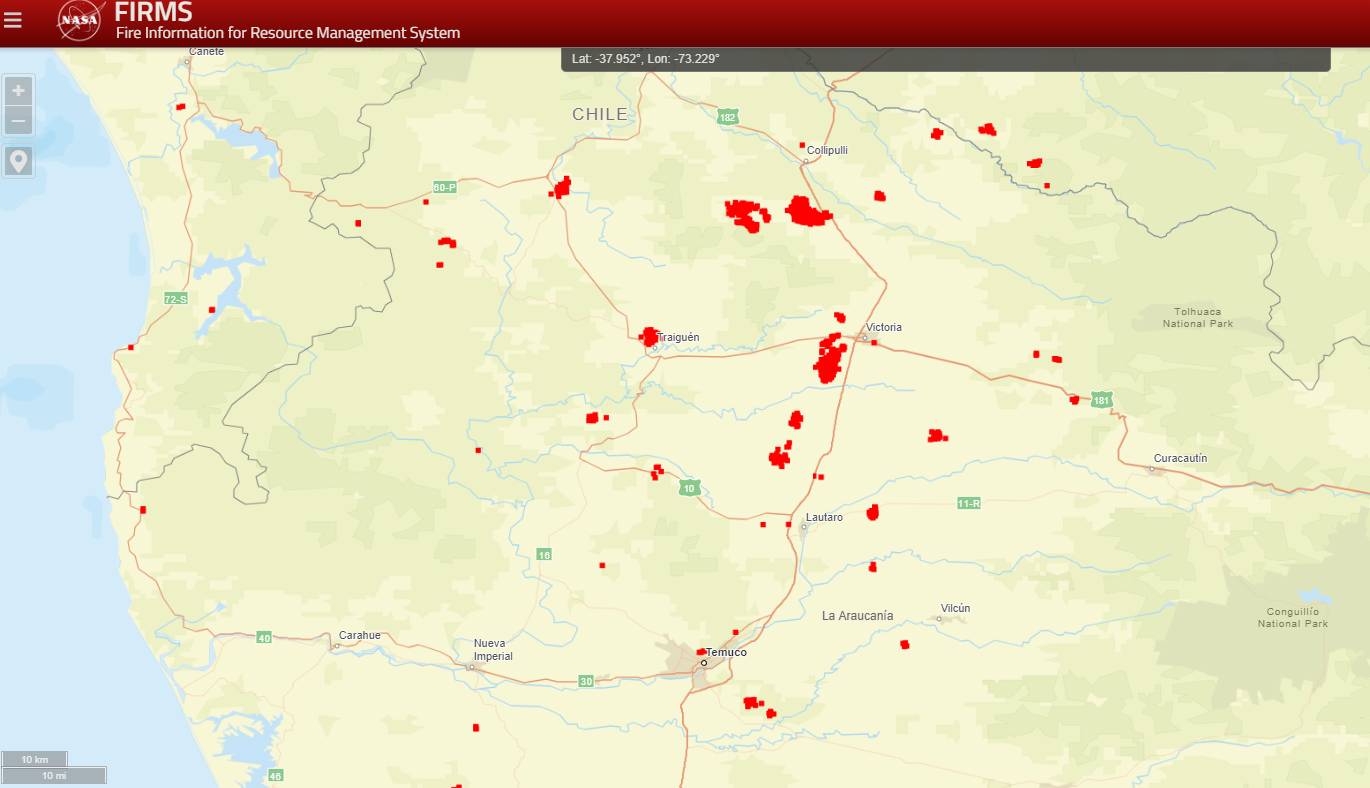Click the Temuco city label
The image size is (1370, 788).
point(726,652)
